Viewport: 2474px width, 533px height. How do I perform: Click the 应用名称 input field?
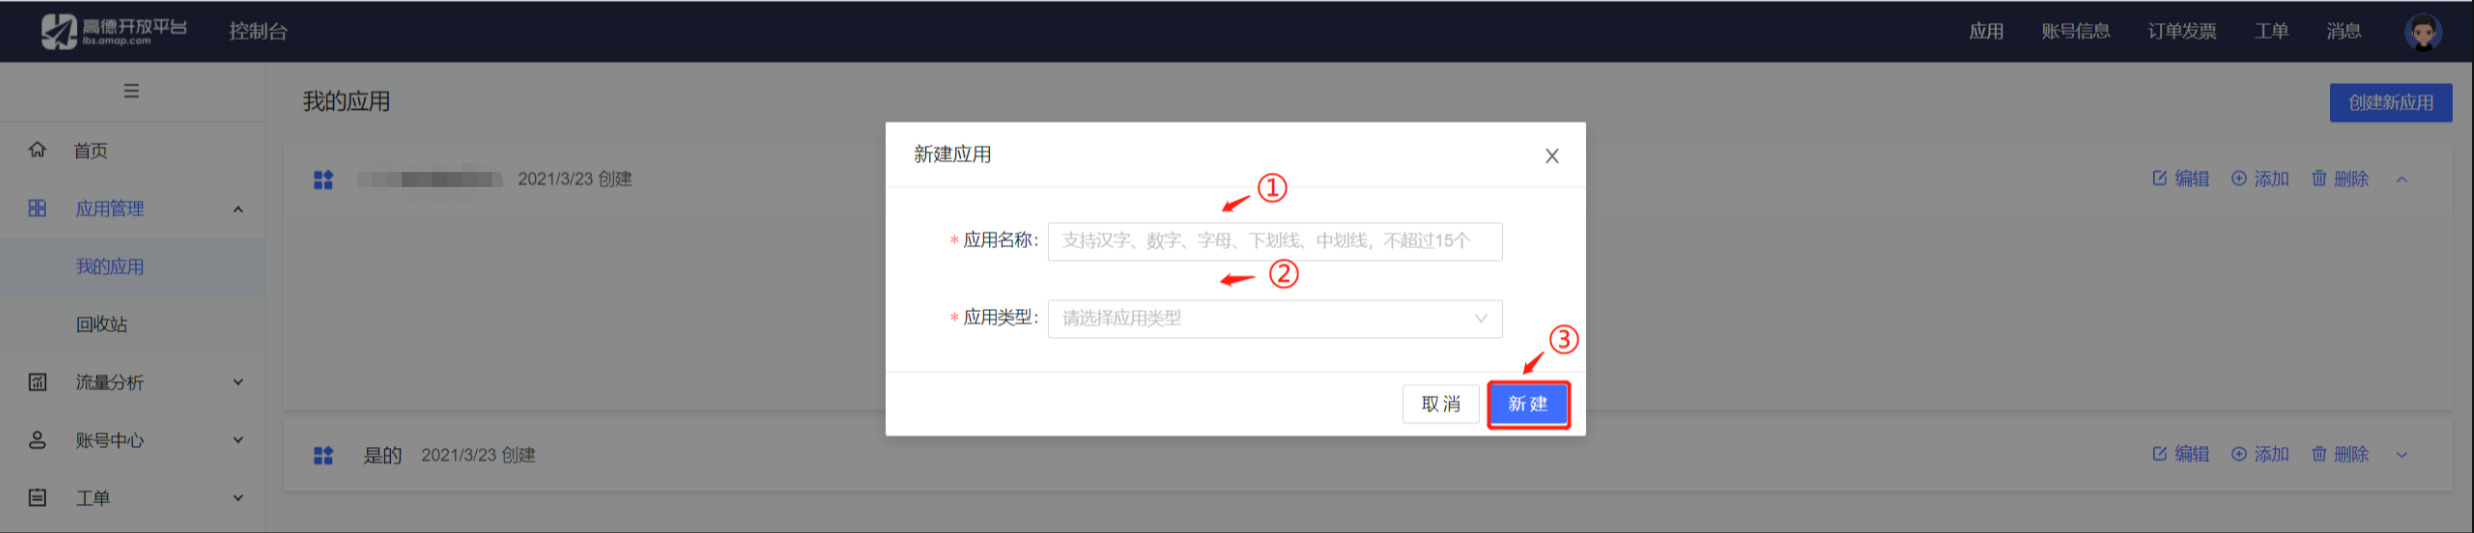click(1274, 241)
